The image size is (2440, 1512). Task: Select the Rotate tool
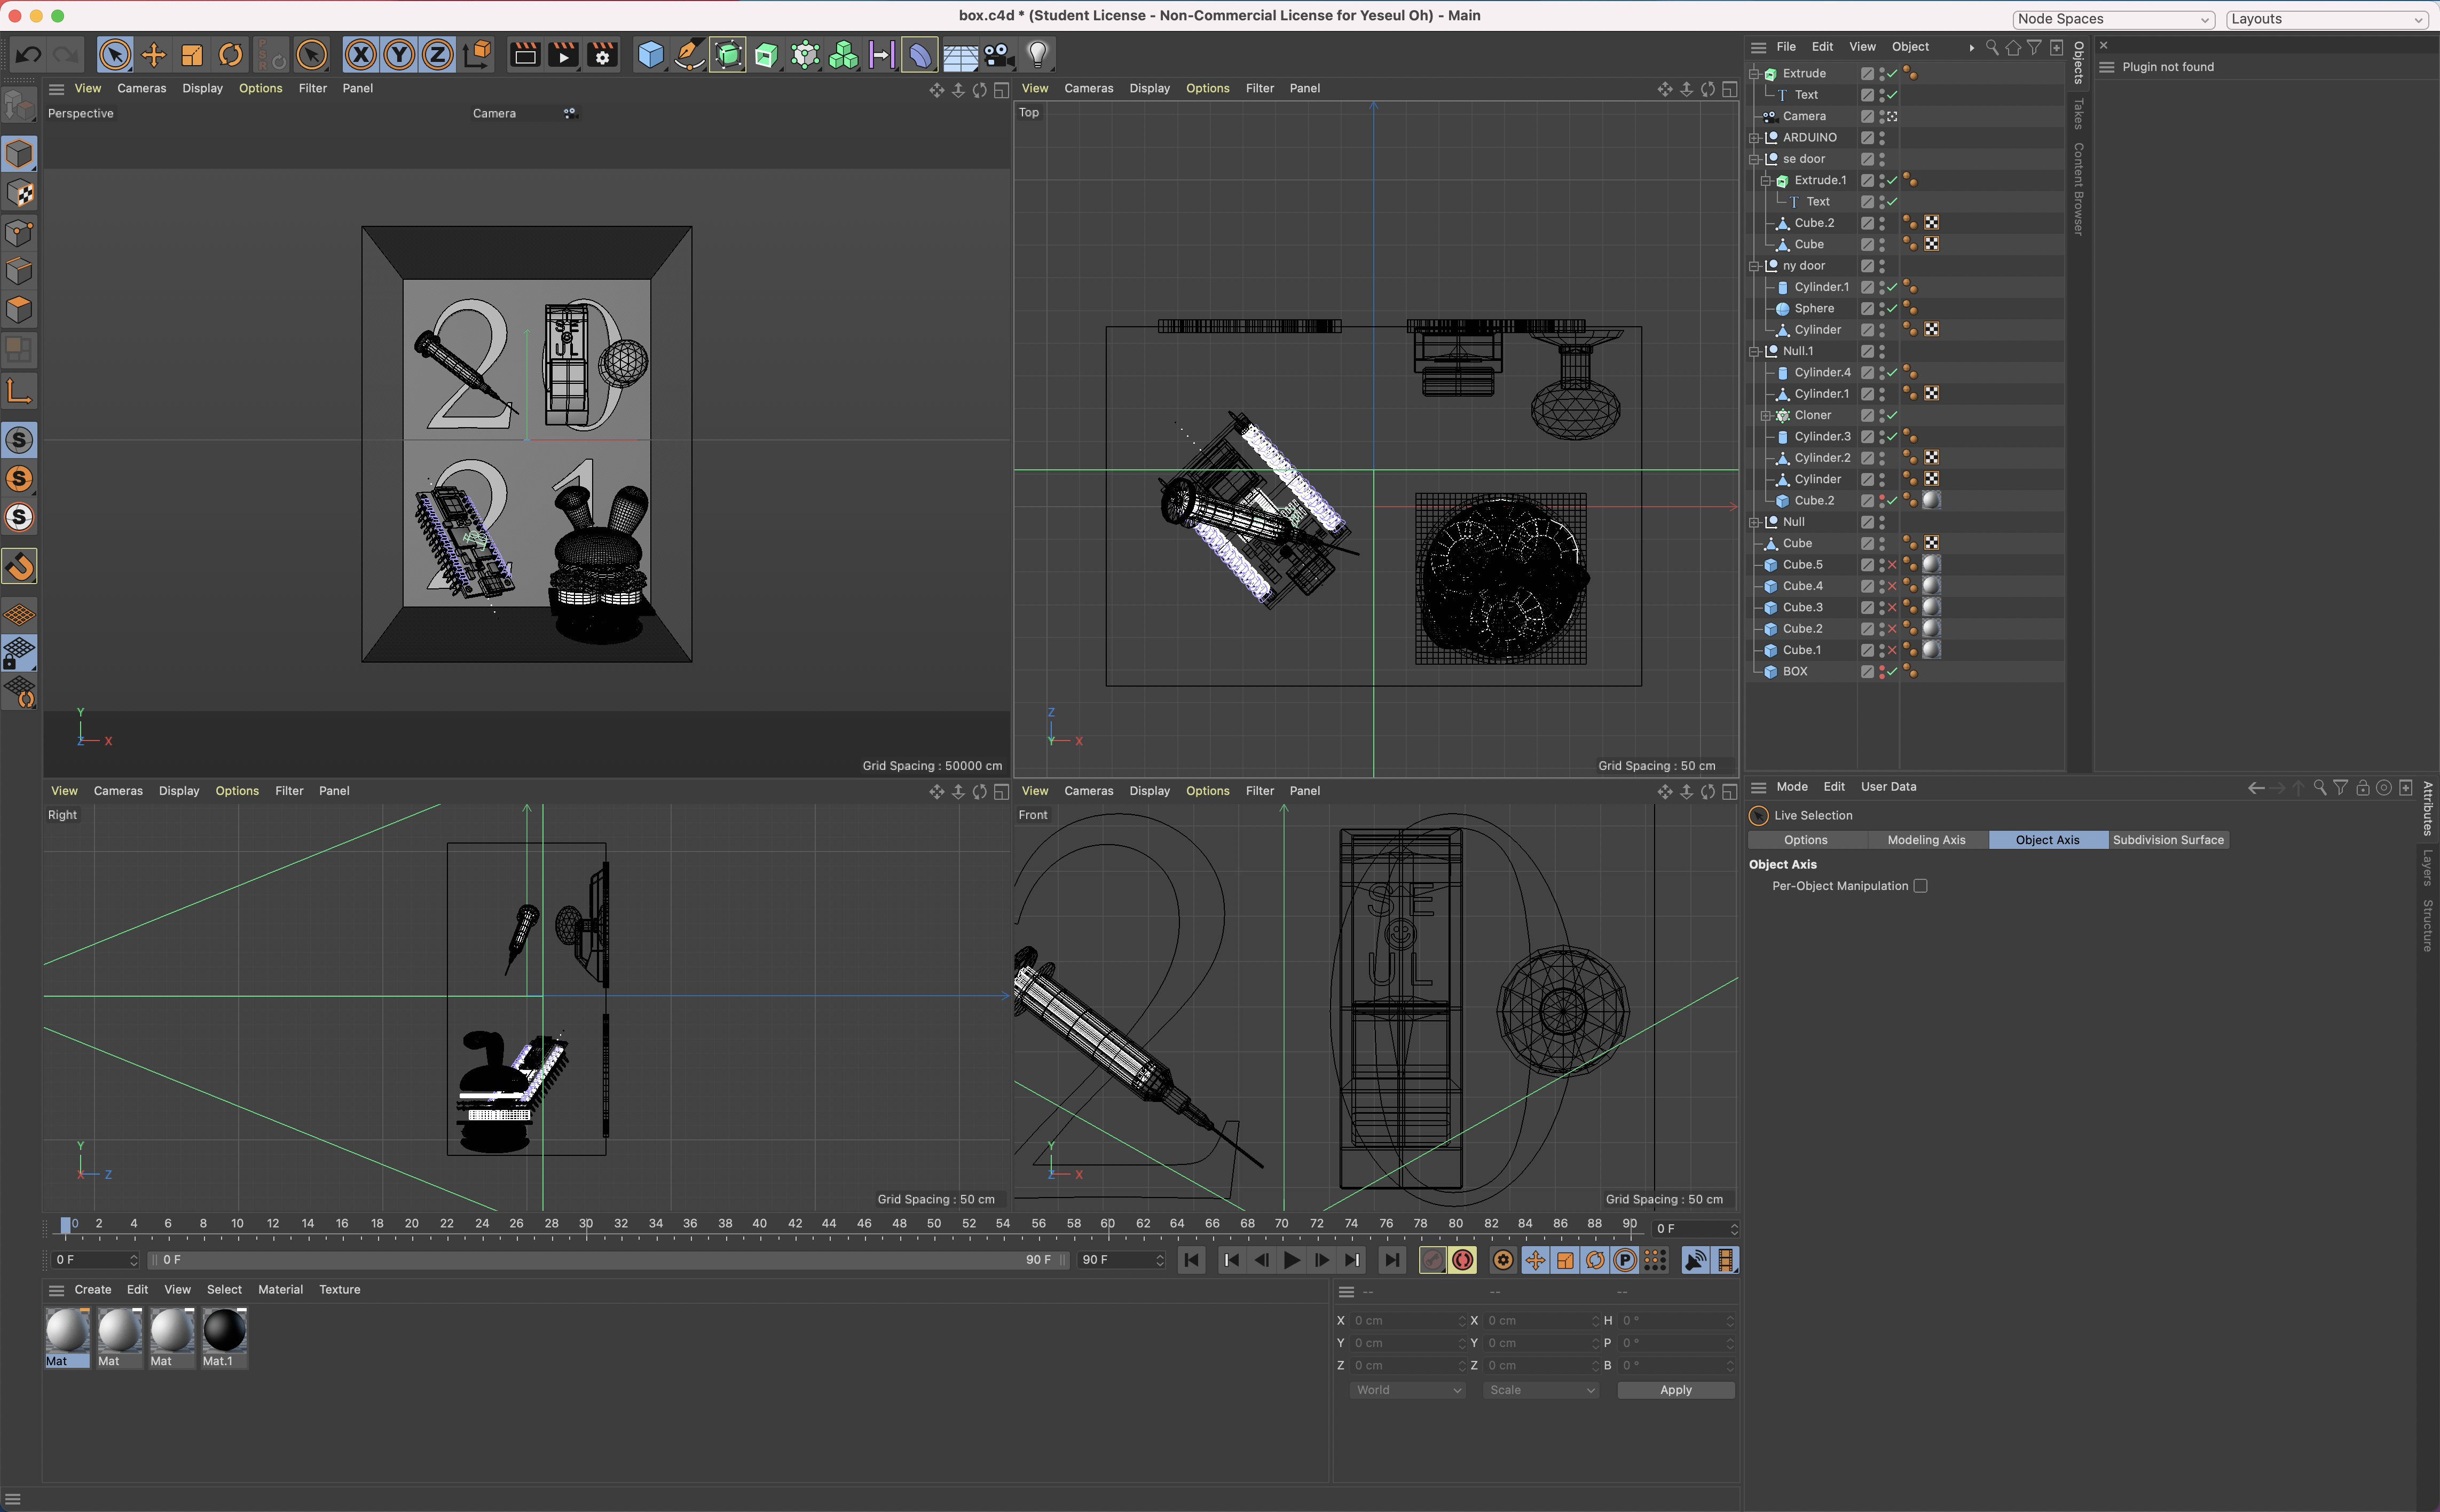[231, 55]
